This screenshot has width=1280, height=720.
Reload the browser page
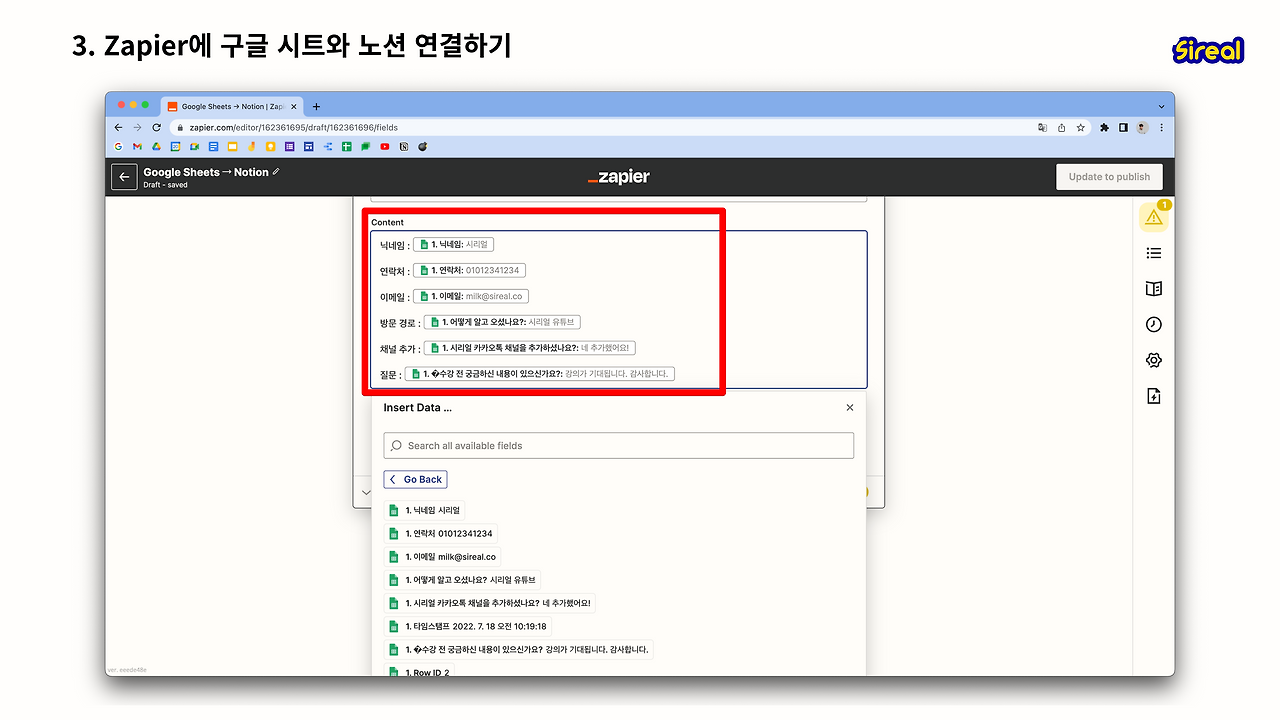[x=156, y=128]
